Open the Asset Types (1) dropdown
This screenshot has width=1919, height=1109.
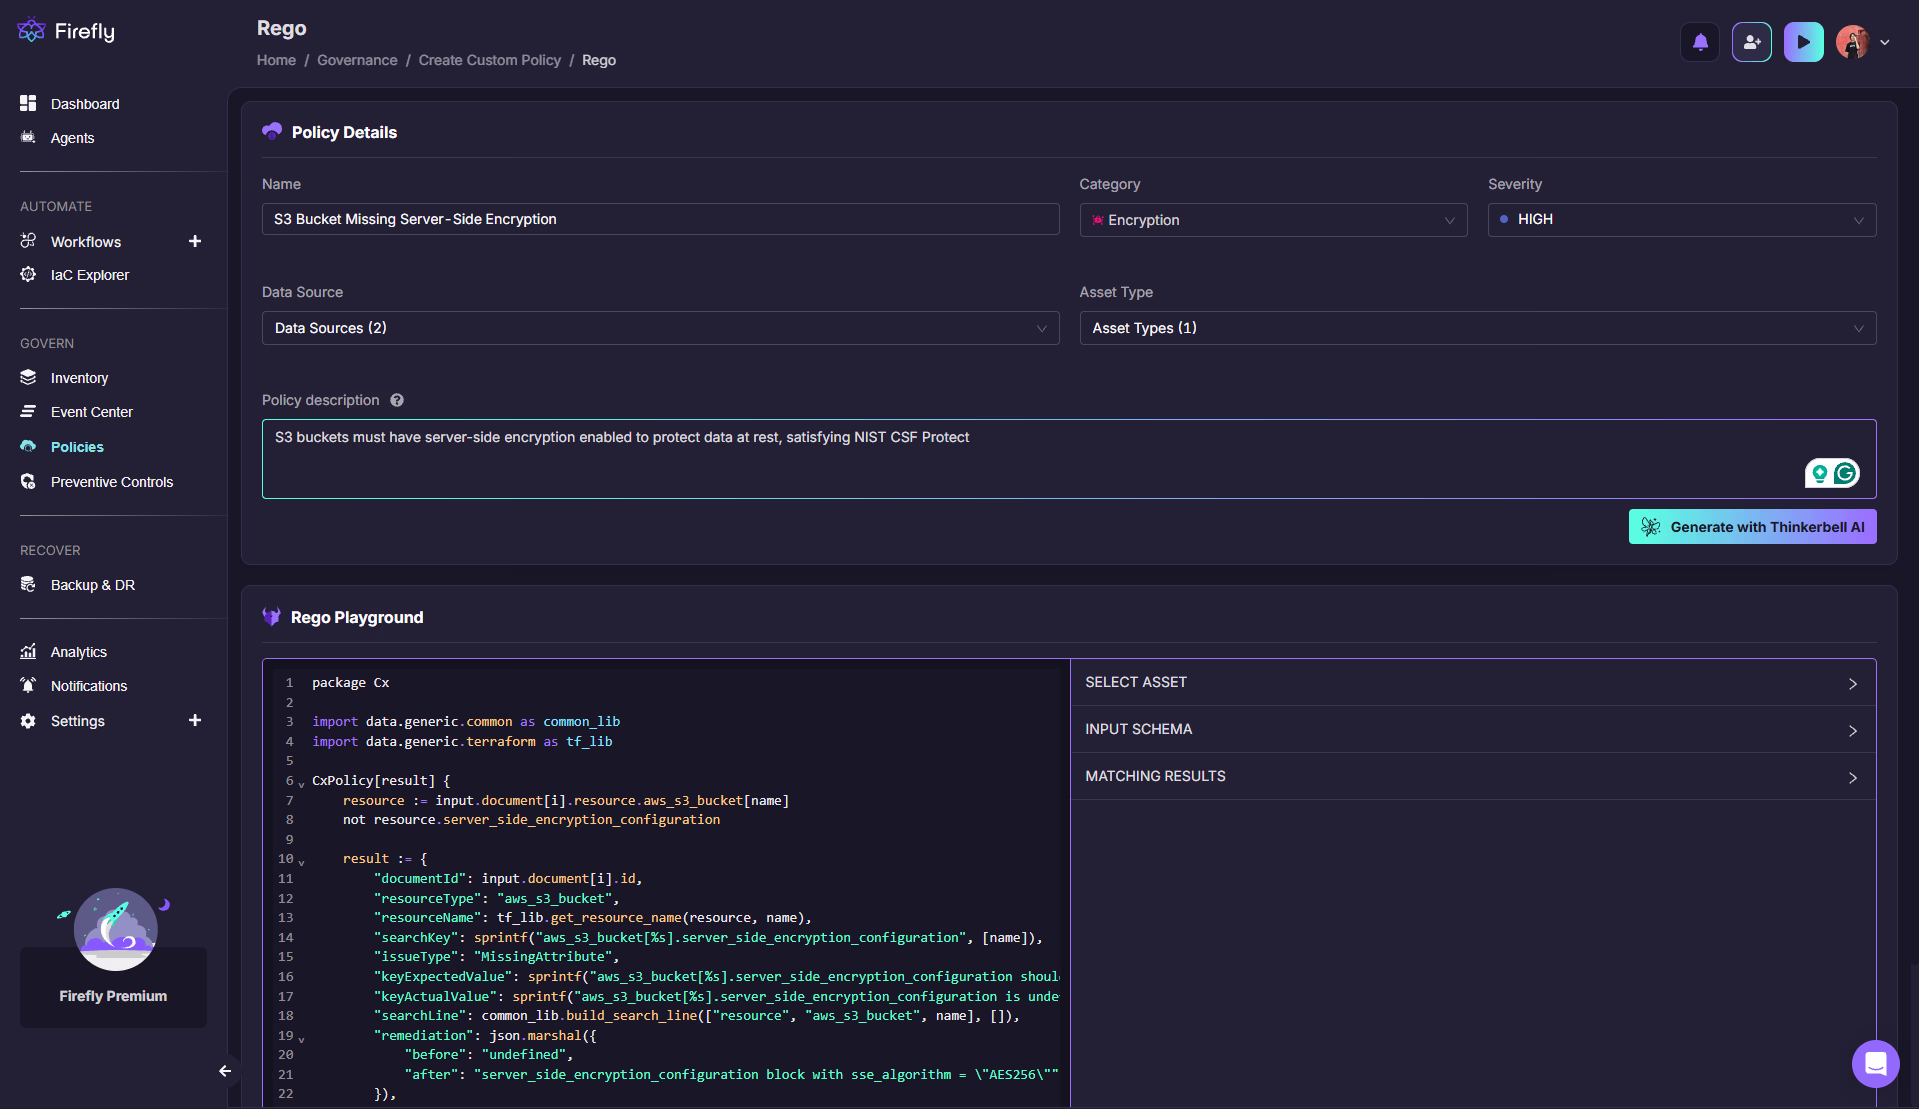1477,328
